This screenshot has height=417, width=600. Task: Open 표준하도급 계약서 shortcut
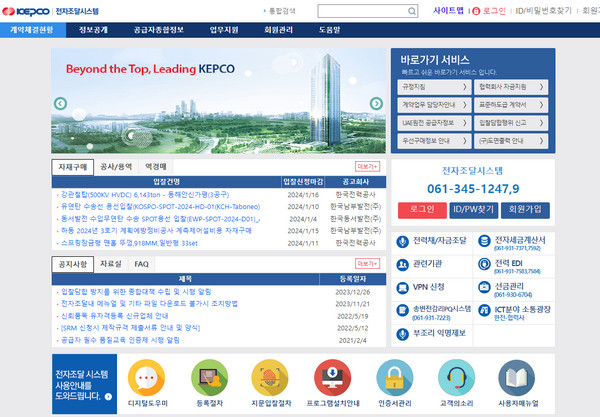(511, 105)
